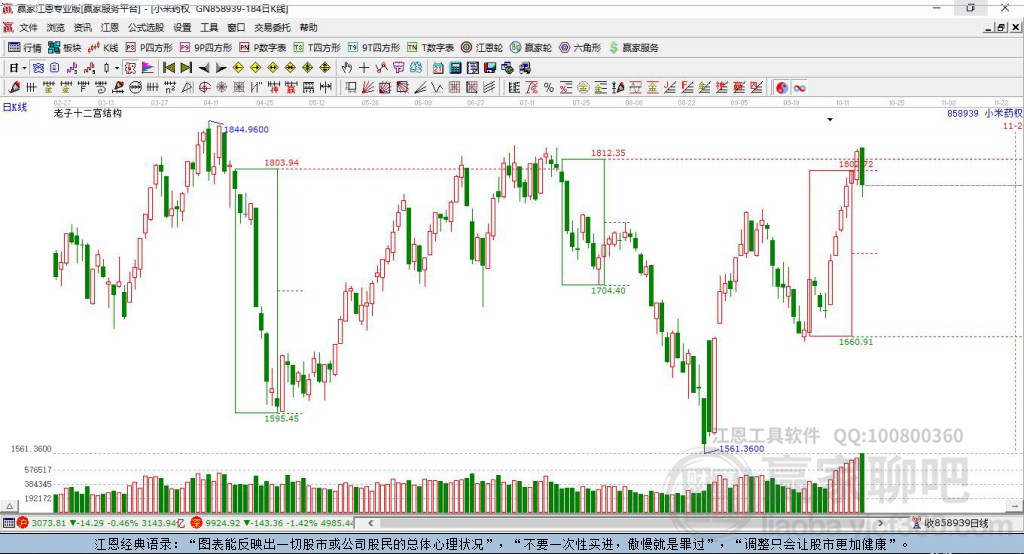Open the P四方形 tool
1024x554 pixels.
(x=148, y=48)
